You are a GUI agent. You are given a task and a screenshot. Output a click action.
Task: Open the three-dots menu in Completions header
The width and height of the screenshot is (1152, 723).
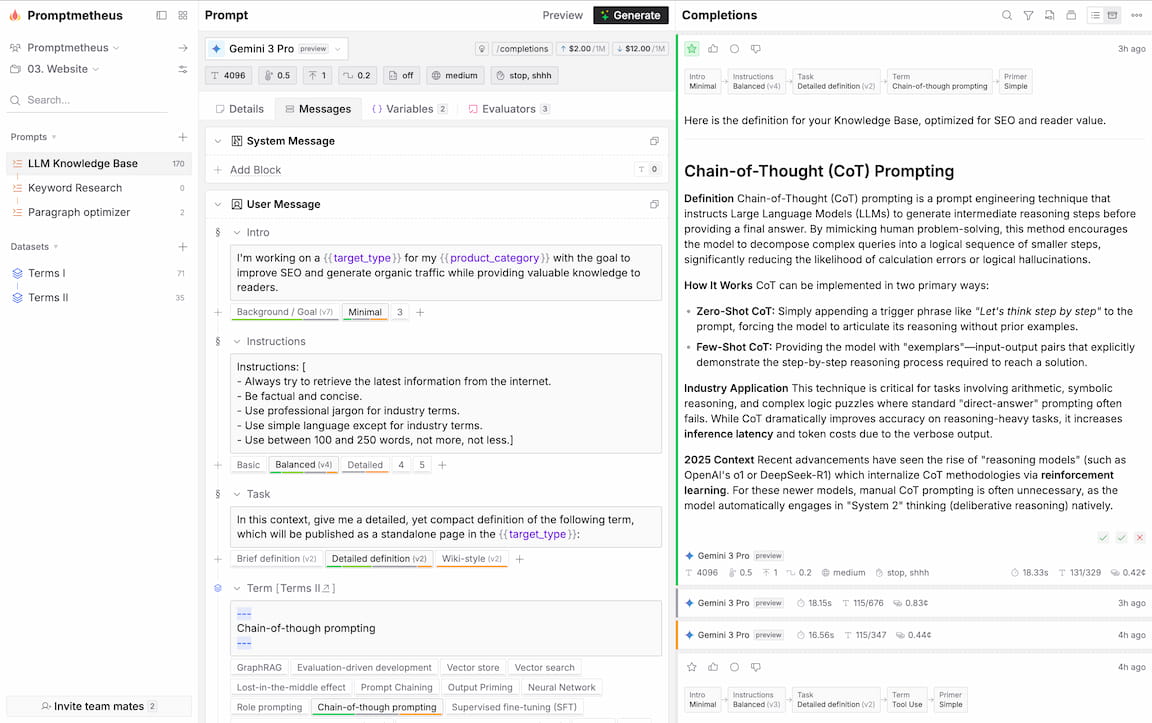tap(1136, 16)
